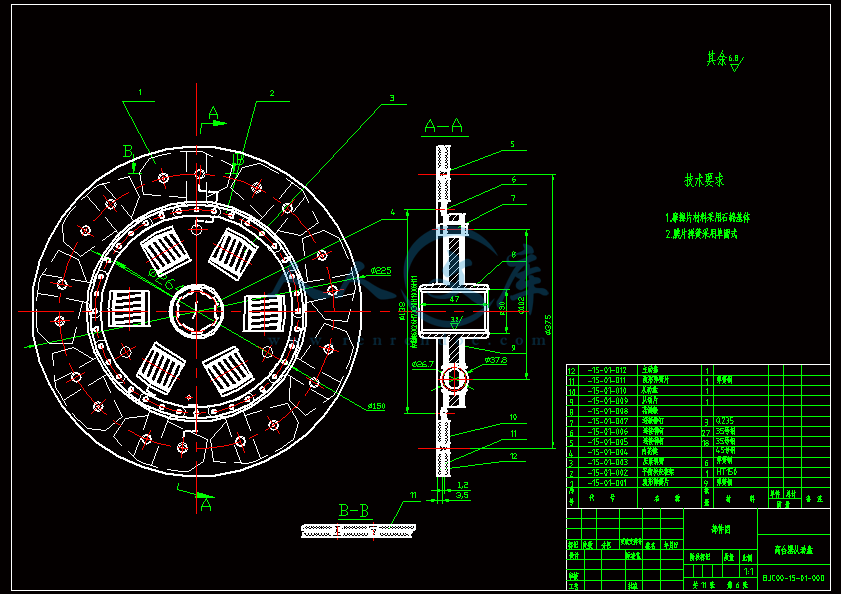
Task: Click the bottom A section arrow label
Action: pos(206,505)
